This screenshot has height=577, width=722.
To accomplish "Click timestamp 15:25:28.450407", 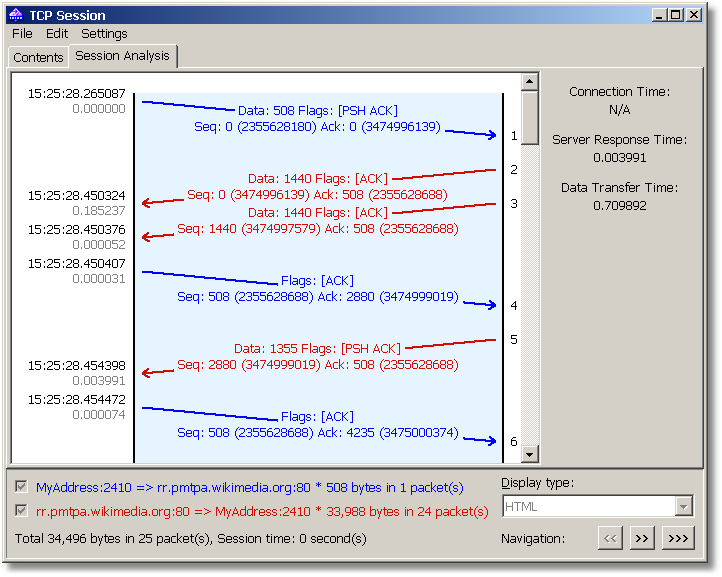I will click(x=76, y=263).
